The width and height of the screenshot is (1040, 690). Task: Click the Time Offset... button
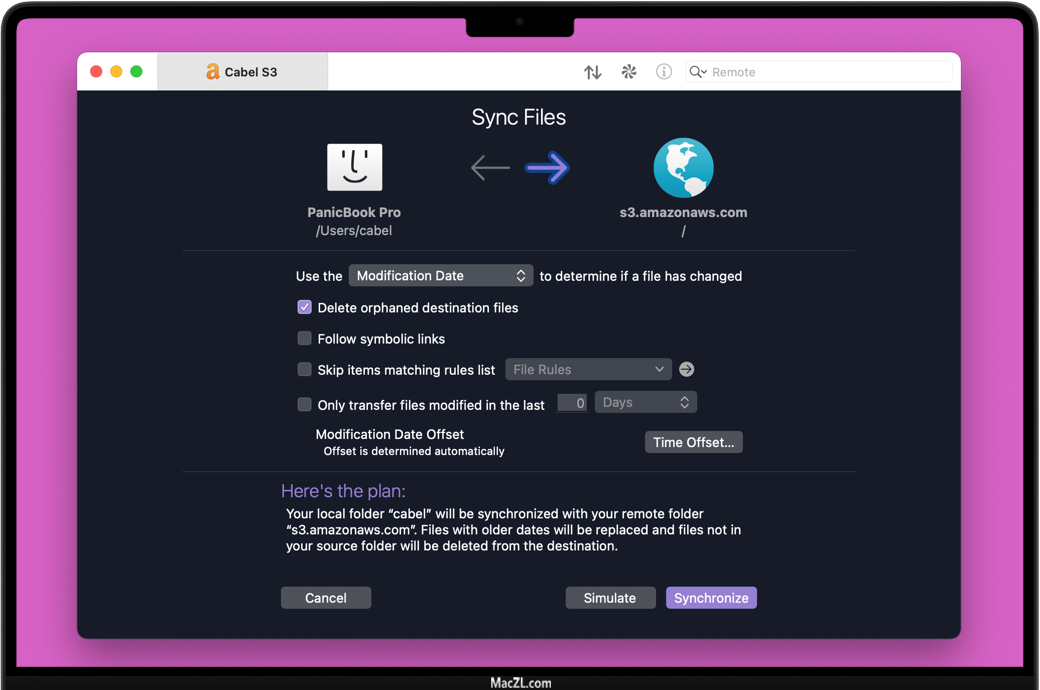(693, 442)
